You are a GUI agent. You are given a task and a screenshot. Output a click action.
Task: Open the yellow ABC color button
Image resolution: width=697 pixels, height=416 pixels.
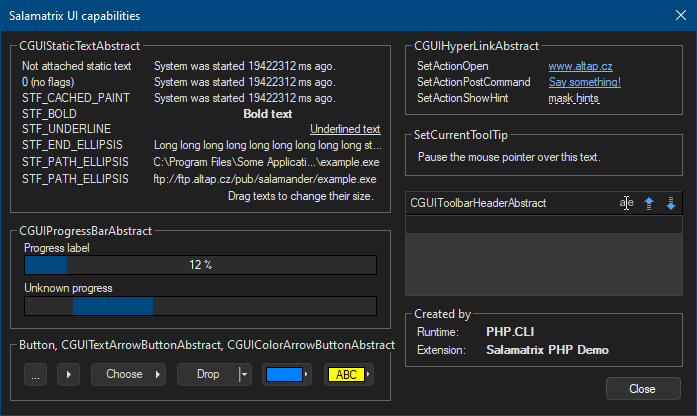348,374
